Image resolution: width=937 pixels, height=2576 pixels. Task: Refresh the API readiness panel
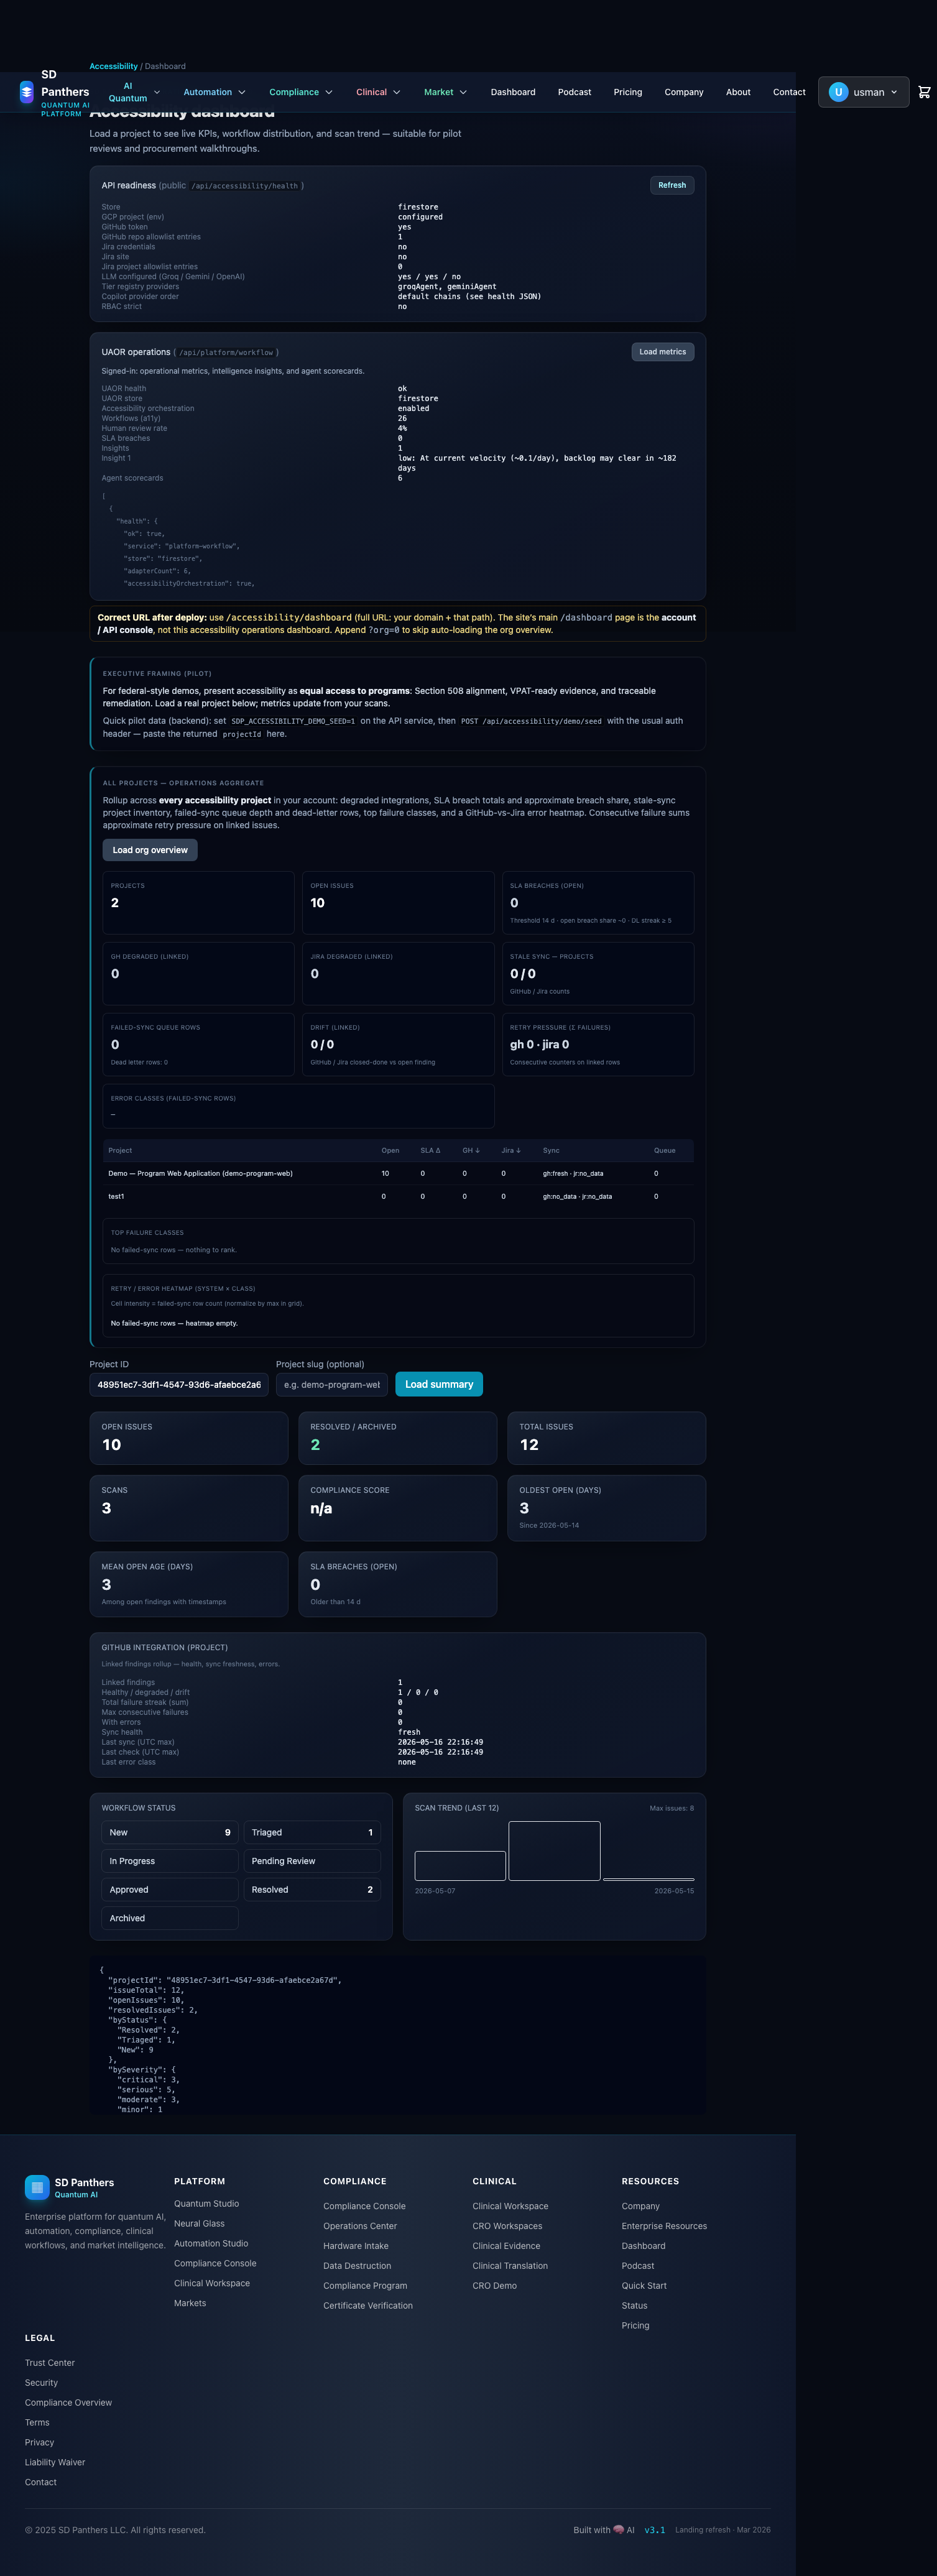coord(672,185)
